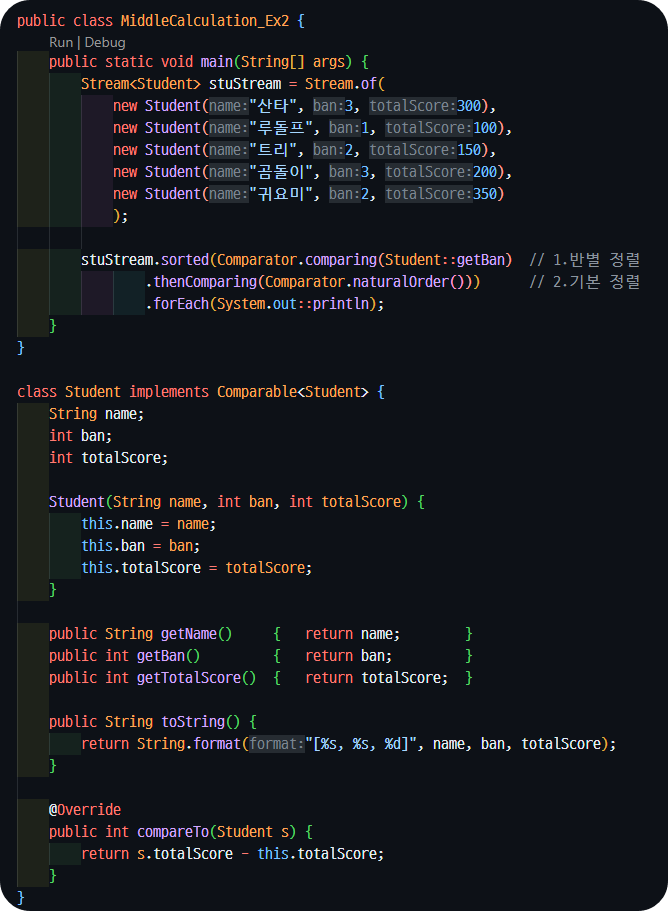This screenshot has height=911, width=668.
Task: Click the getBan method declaration name
Action: (x=161, y=656)
